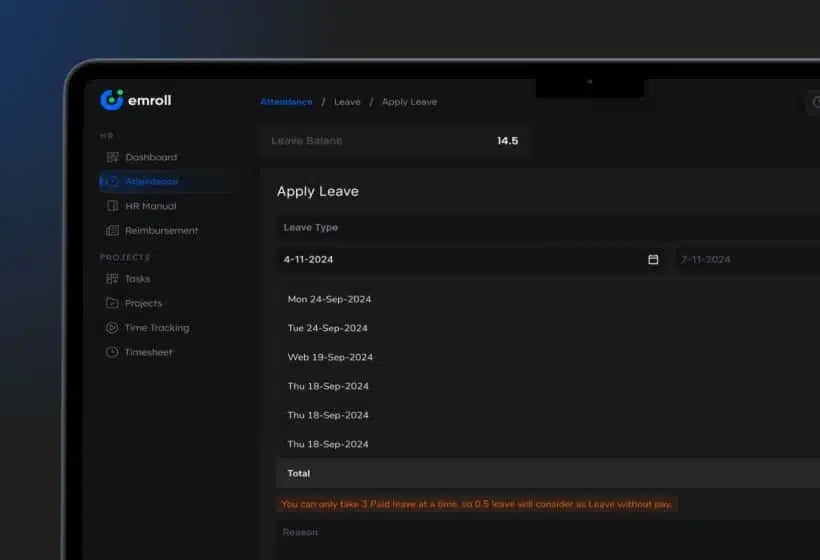Click the Reimbursement icon in the sidebar
Screen dimensions: 820x560
click(112, 231)
